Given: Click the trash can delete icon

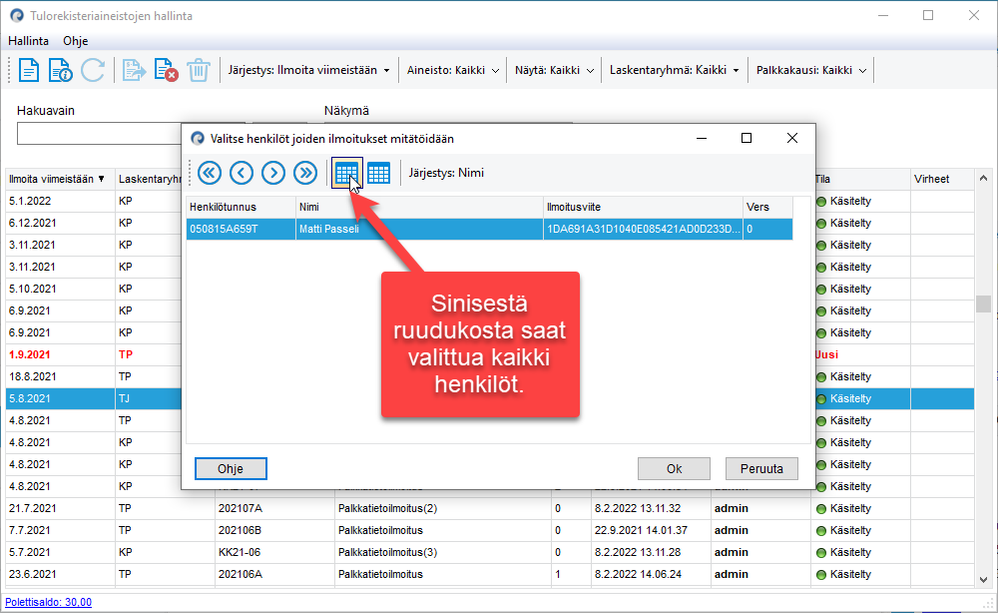Looking at the screenshot, I should (198, 70).
